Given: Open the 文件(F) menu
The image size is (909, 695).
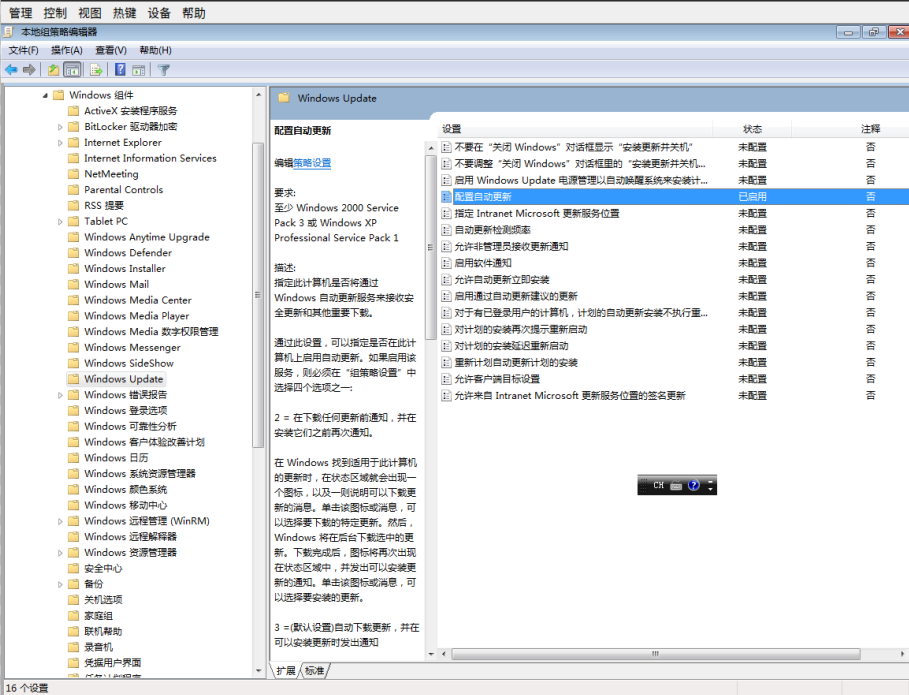Looking at the screenshot, I should pyautogui.click(x=23, y=50).
